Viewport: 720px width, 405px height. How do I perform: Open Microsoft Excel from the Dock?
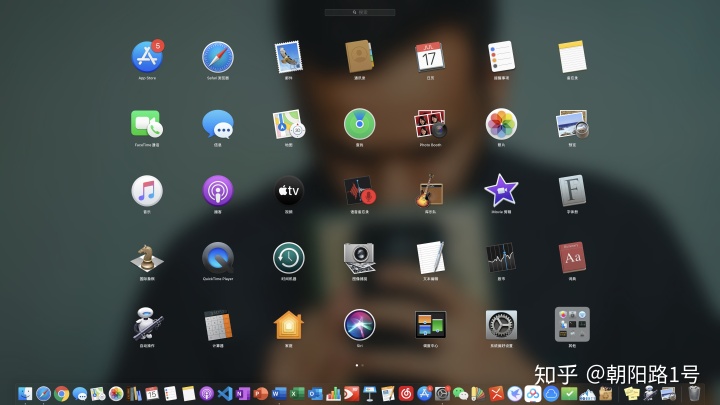(297, 394)
